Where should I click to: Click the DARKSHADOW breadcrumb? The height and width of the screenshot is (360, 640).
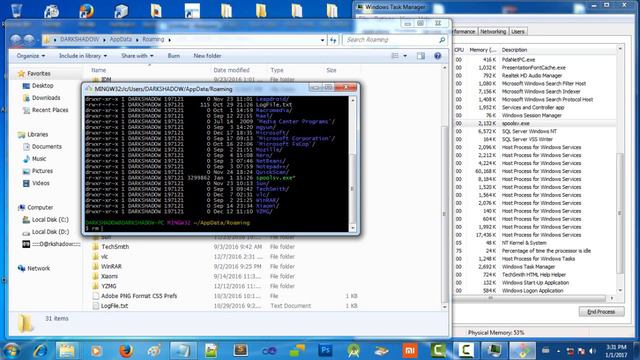[x=80, y=40]
